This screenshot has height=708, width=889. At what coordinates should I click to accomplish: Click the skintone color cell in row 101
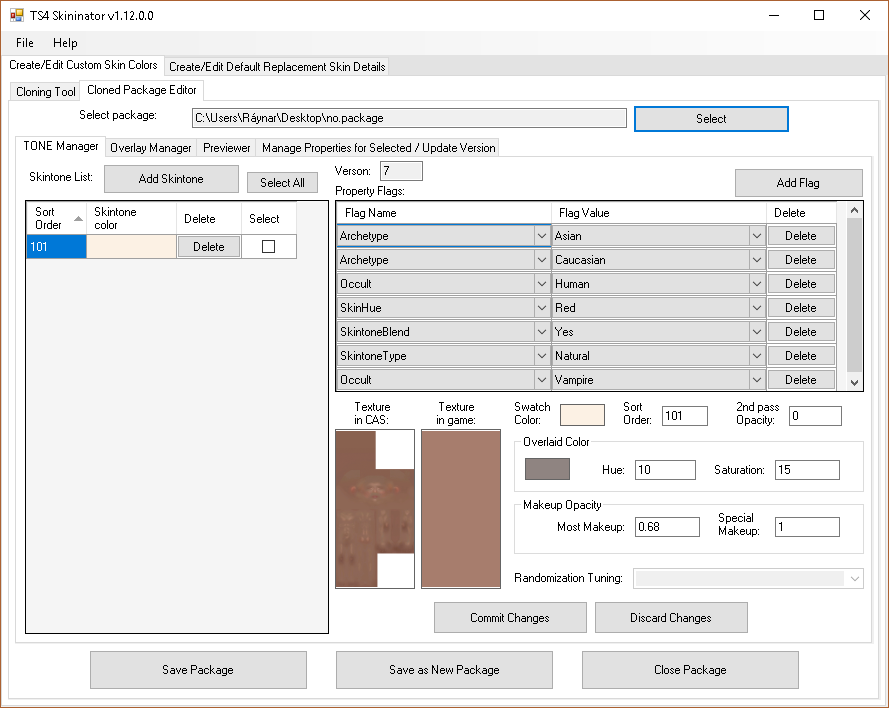click(131, 247)
